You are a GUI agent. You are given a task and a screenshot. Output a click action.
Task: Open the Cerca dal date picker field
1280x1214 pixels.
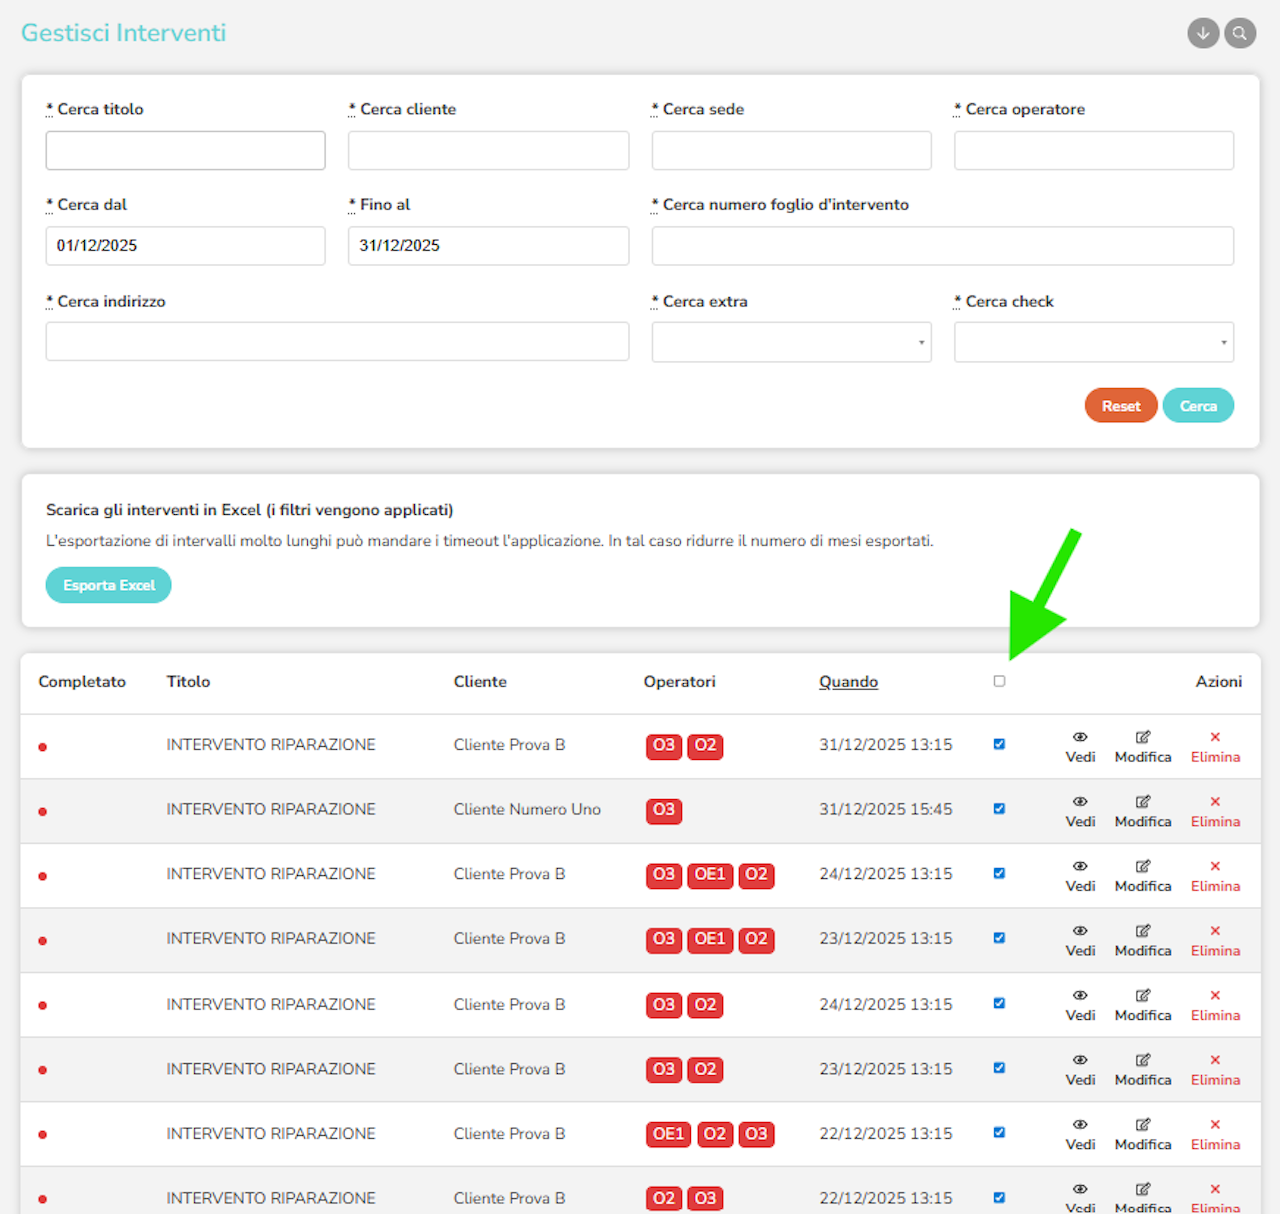(185, 246)
